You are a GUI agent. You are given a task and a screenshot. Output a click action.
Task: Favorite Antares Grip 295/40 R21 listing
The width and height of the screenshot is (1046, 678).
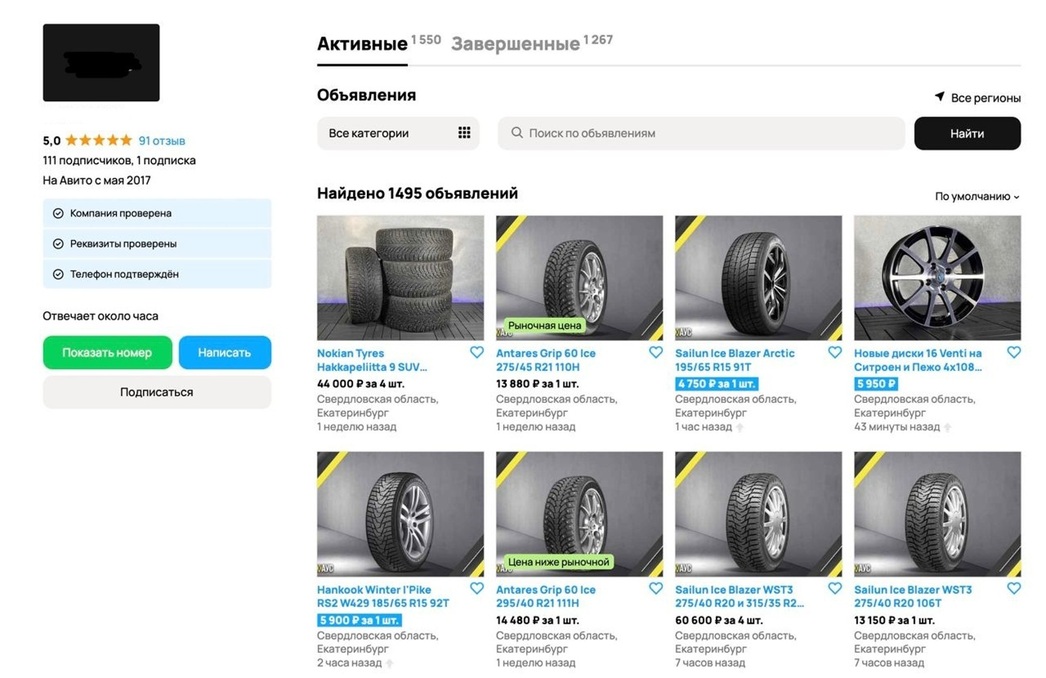[656, 589]
